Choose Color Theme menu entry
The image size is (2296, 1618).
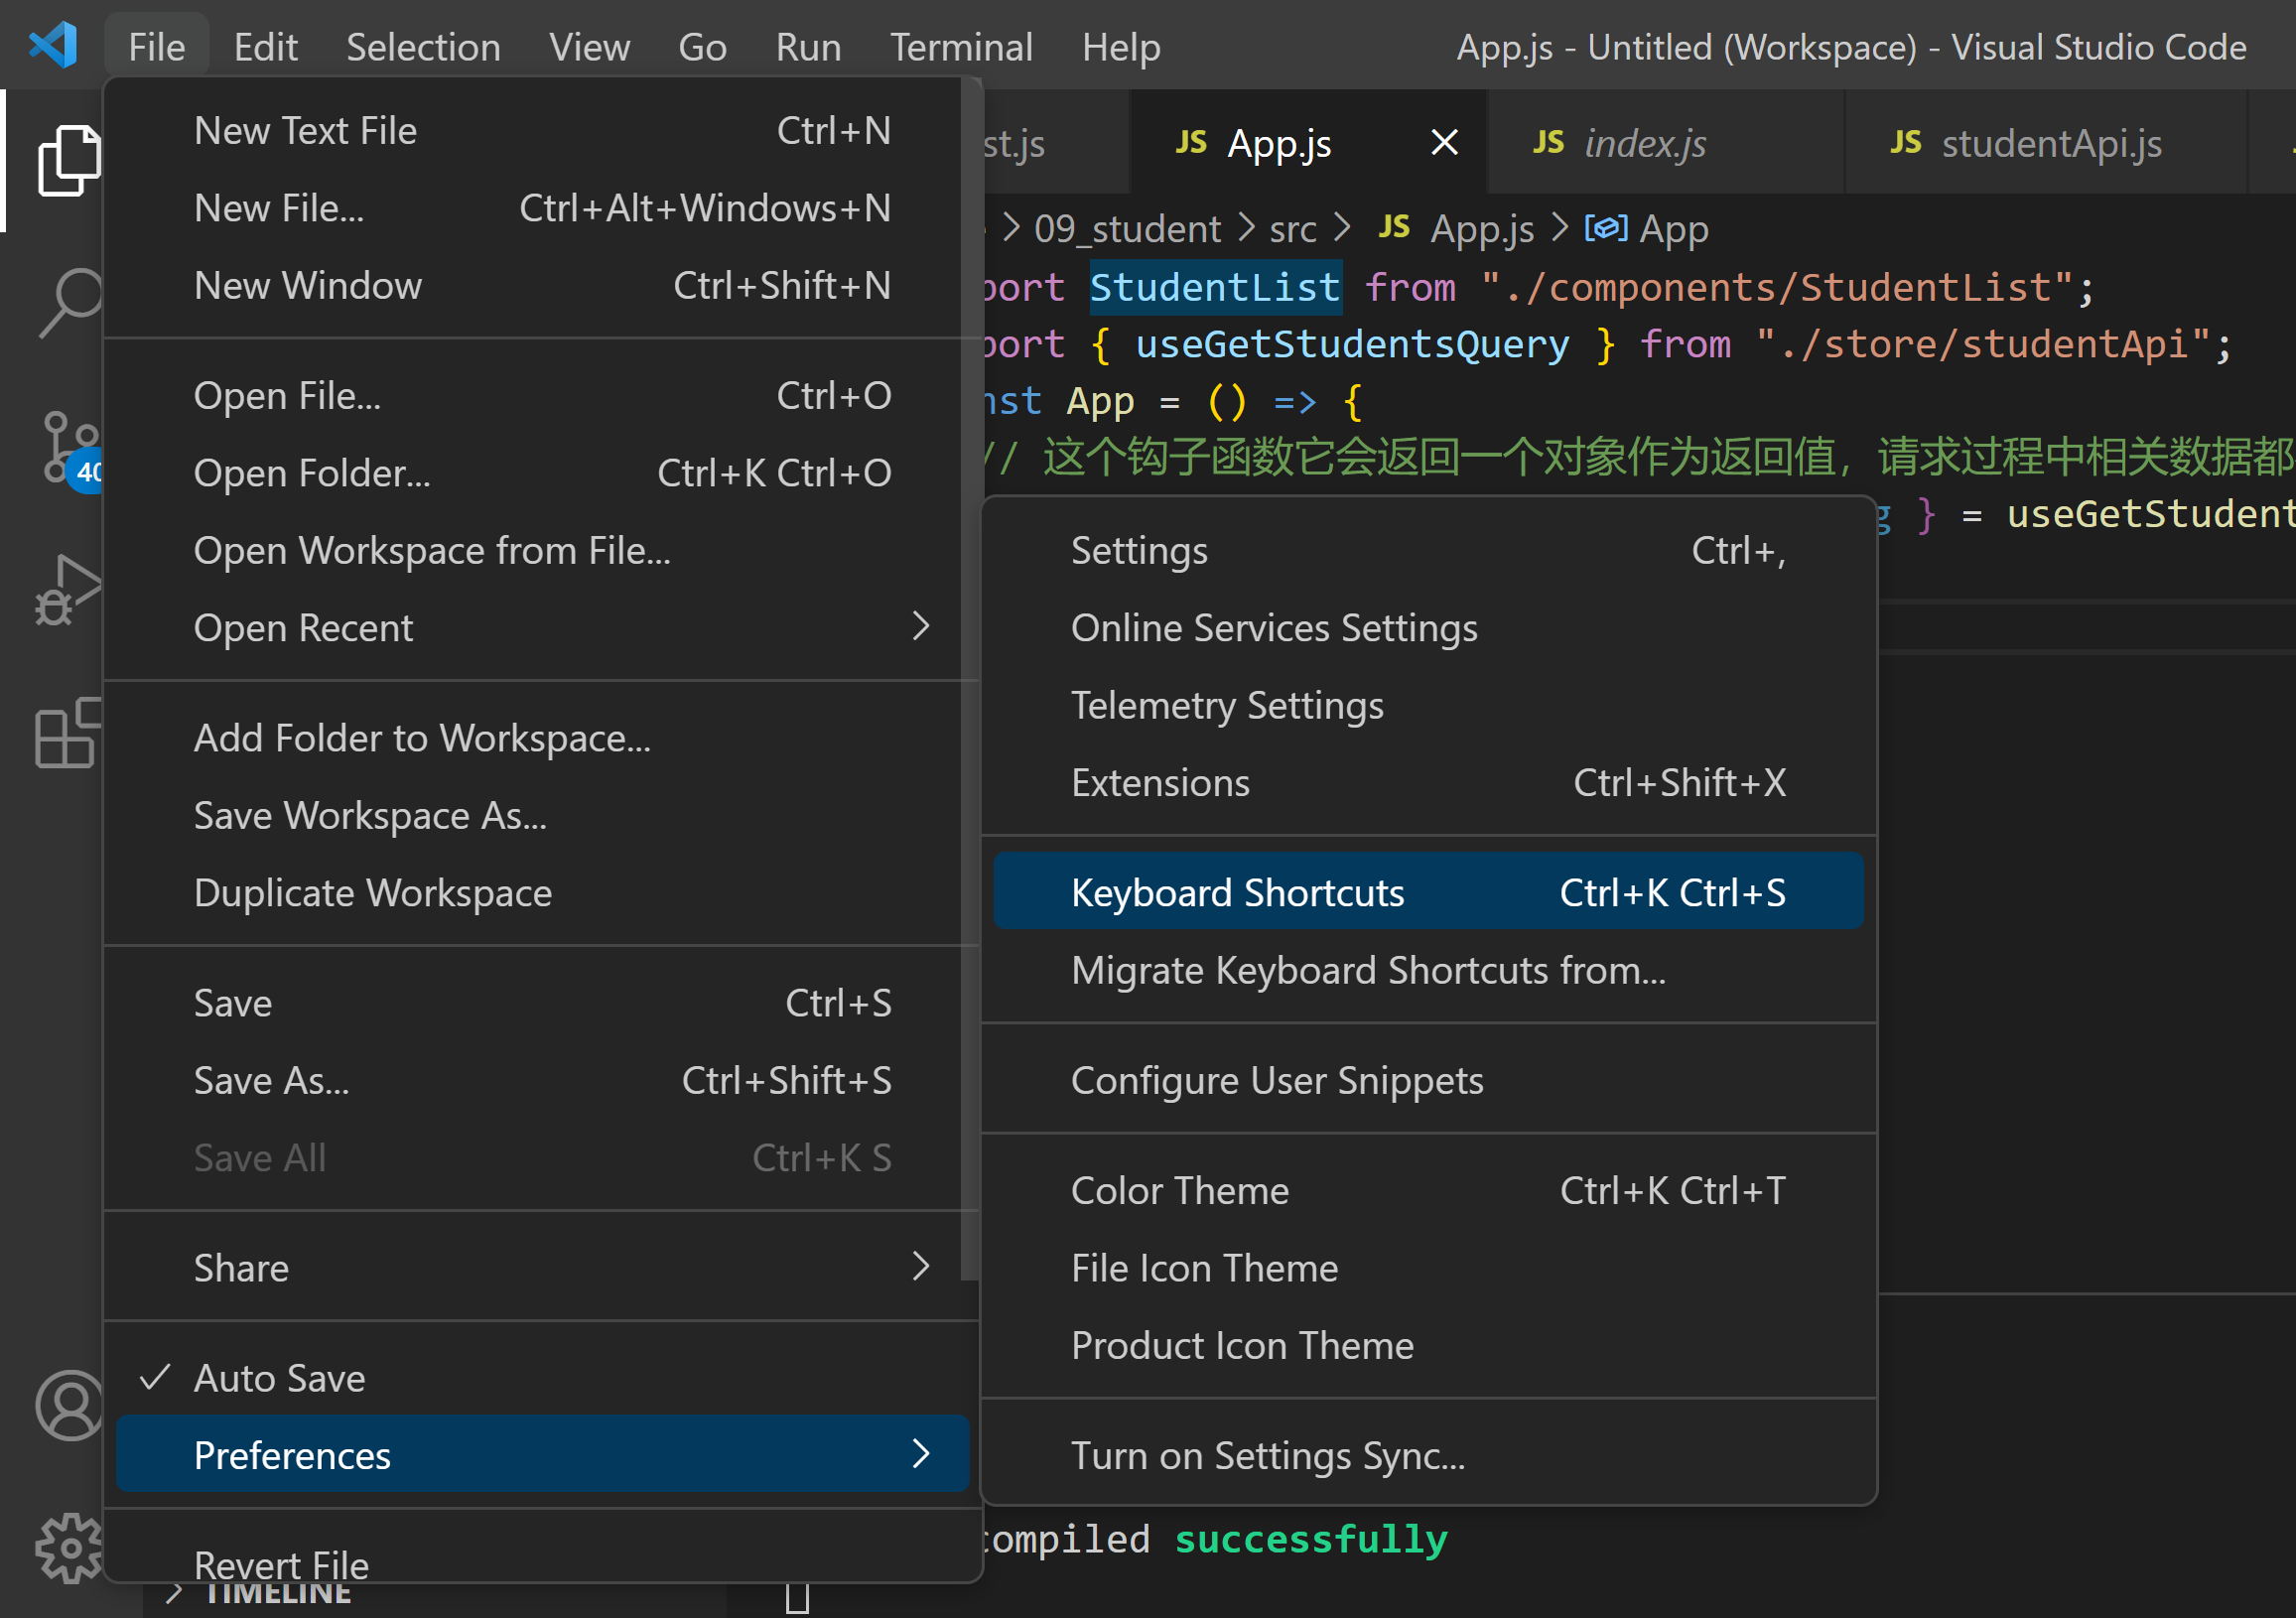[1180, 1190]
